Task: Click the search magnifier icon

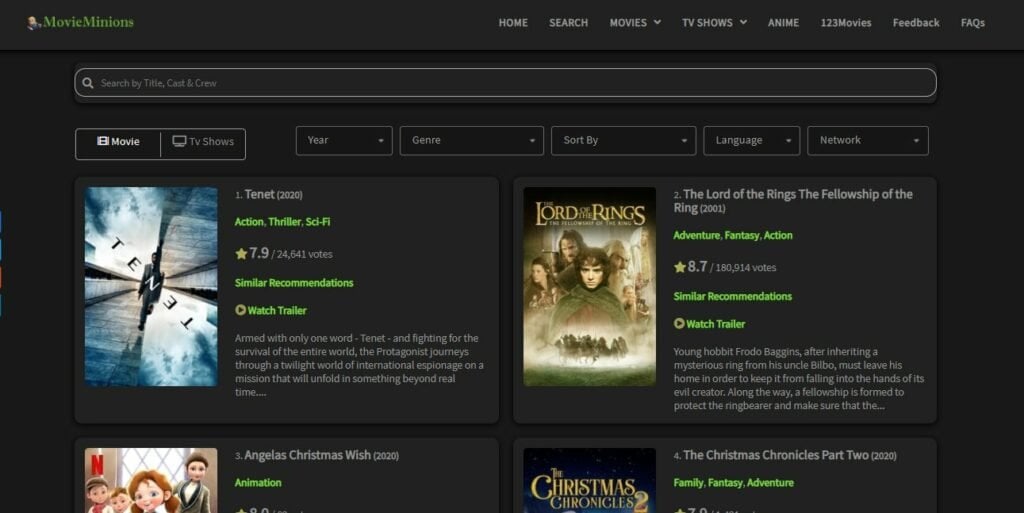Action: (88, 83)
